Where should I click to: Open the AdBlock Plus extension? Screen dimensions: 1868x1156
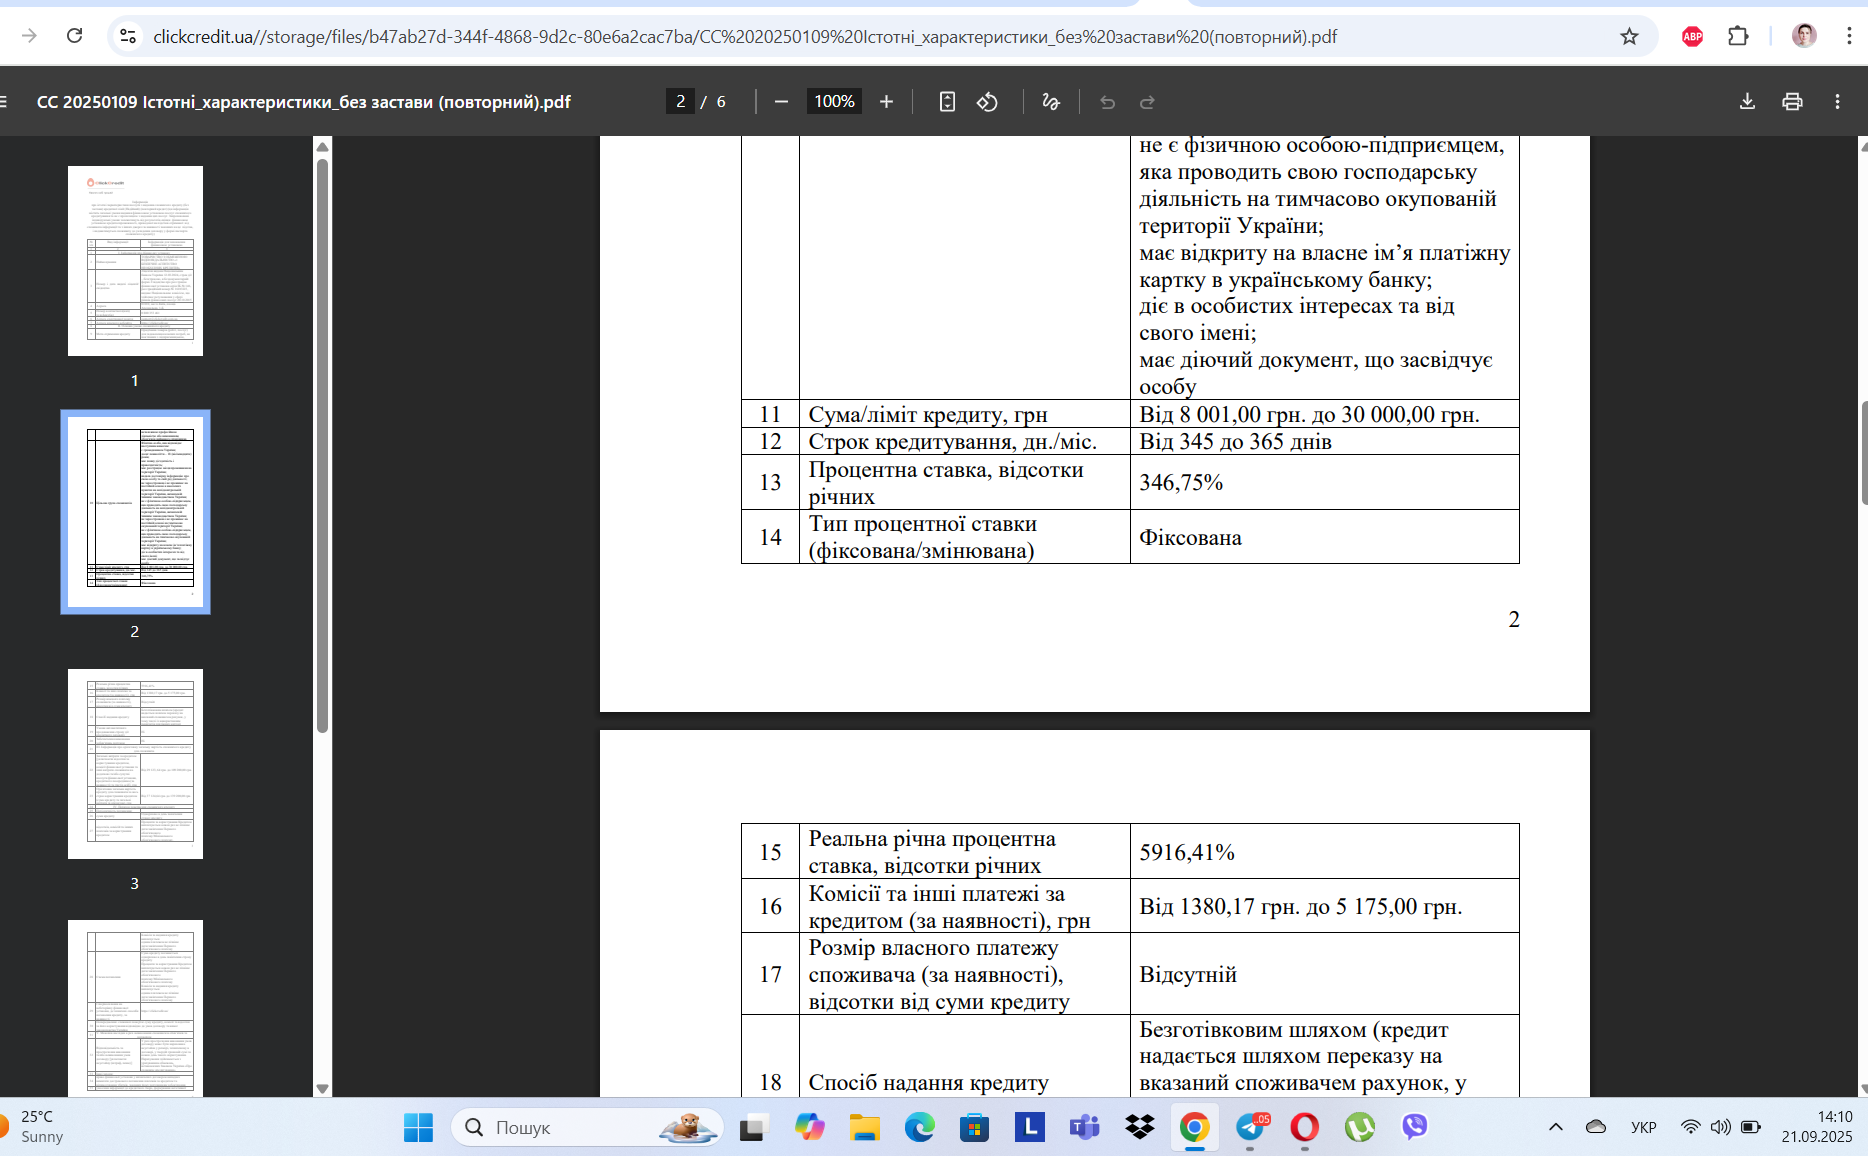(x=1692, y=36)
